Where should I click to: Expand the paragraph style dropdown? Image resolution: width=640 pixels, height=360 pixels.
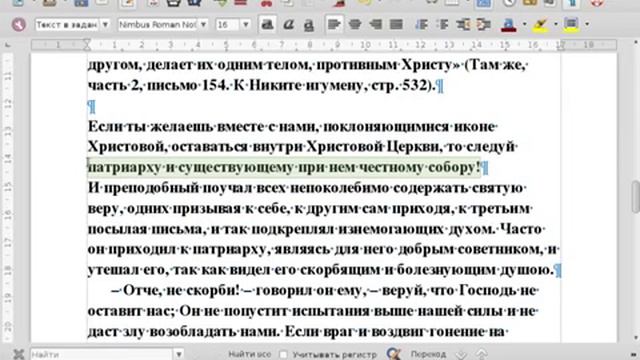click(105, 24)
